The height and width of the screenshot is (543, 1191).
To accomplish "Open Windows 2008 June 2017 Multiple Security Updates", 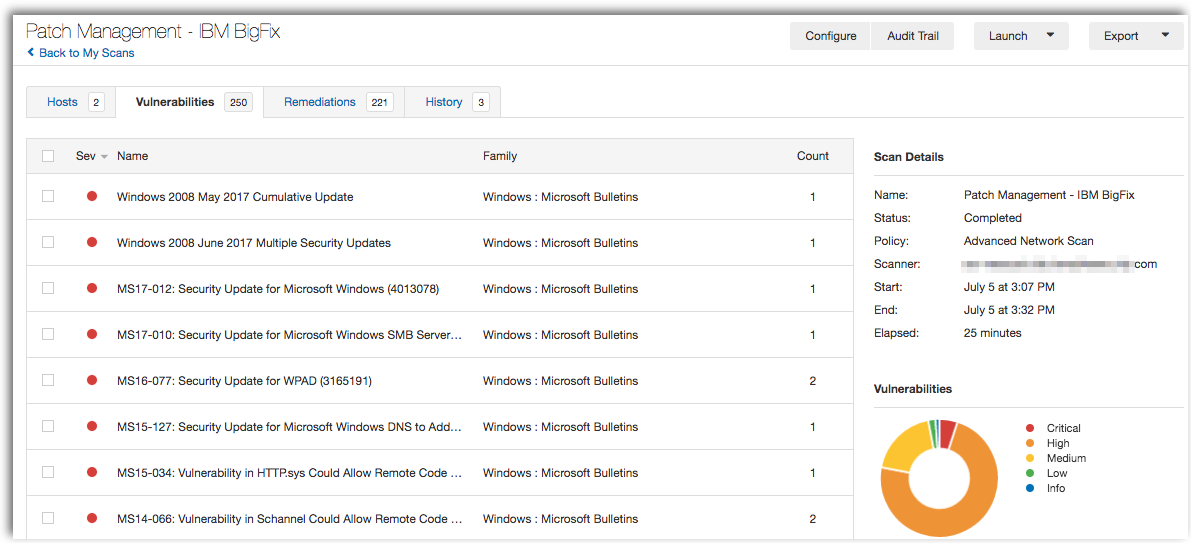I will pos(254,243).
